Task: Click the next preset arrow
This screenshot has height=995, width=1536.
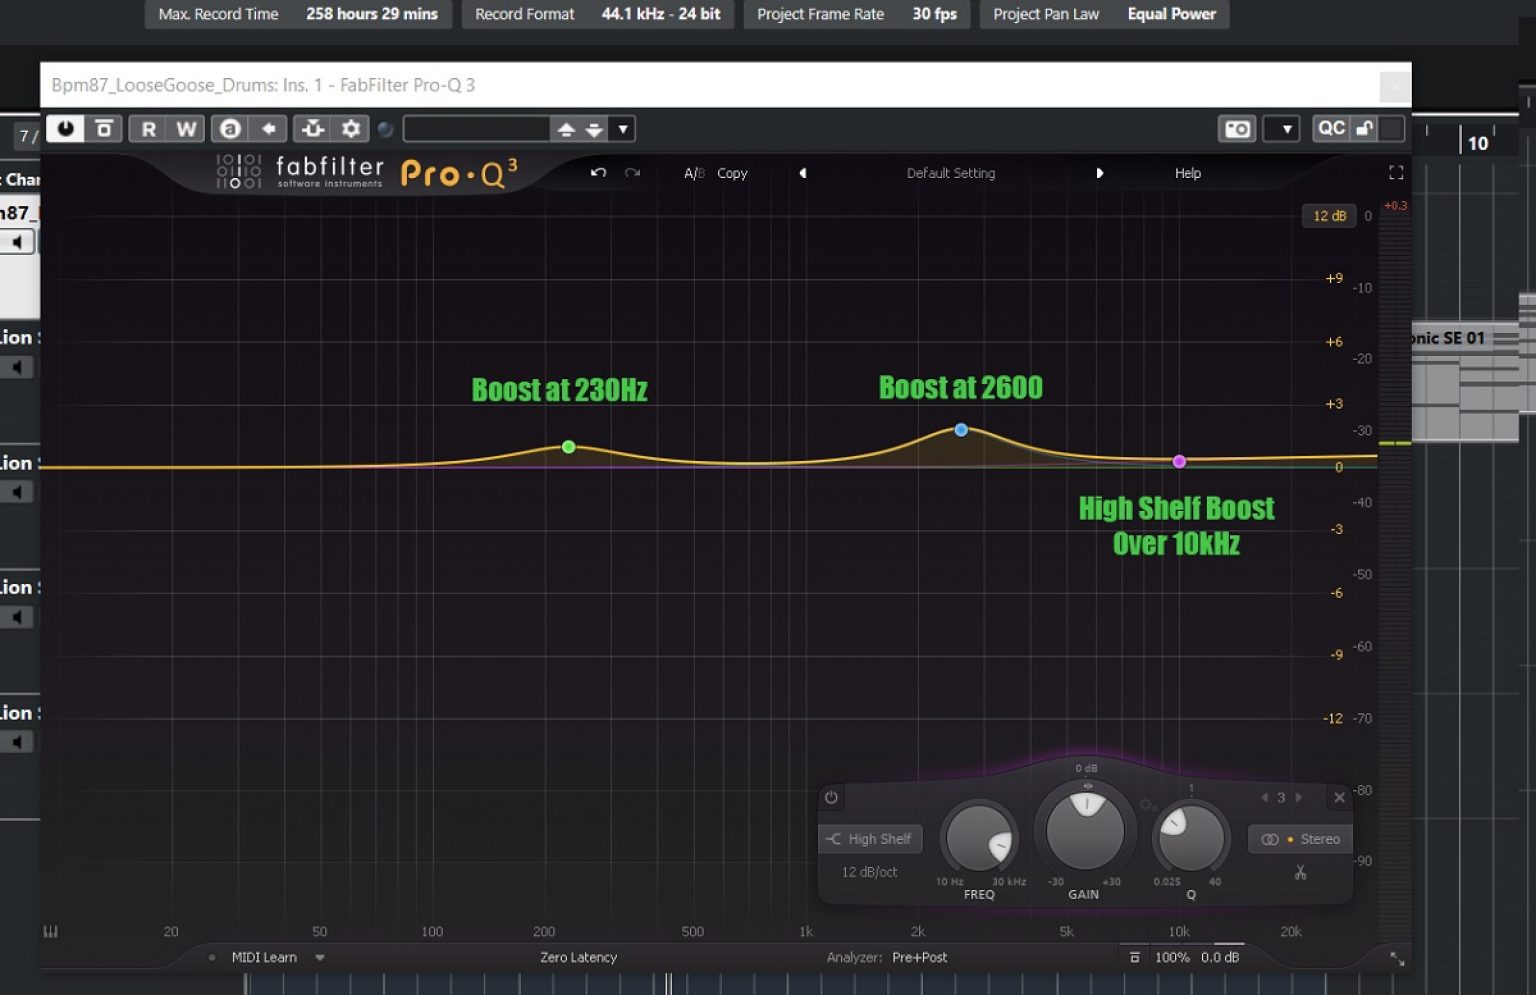Action: (1100, 172)
